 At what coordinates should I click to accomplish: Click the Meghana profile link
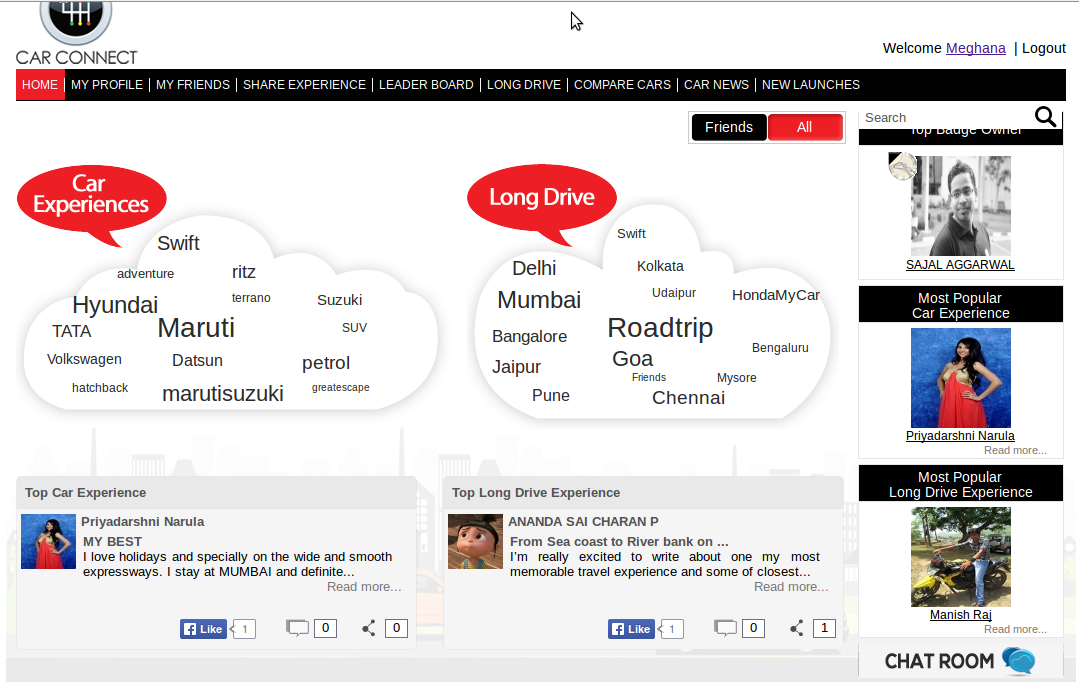point(976,48)
